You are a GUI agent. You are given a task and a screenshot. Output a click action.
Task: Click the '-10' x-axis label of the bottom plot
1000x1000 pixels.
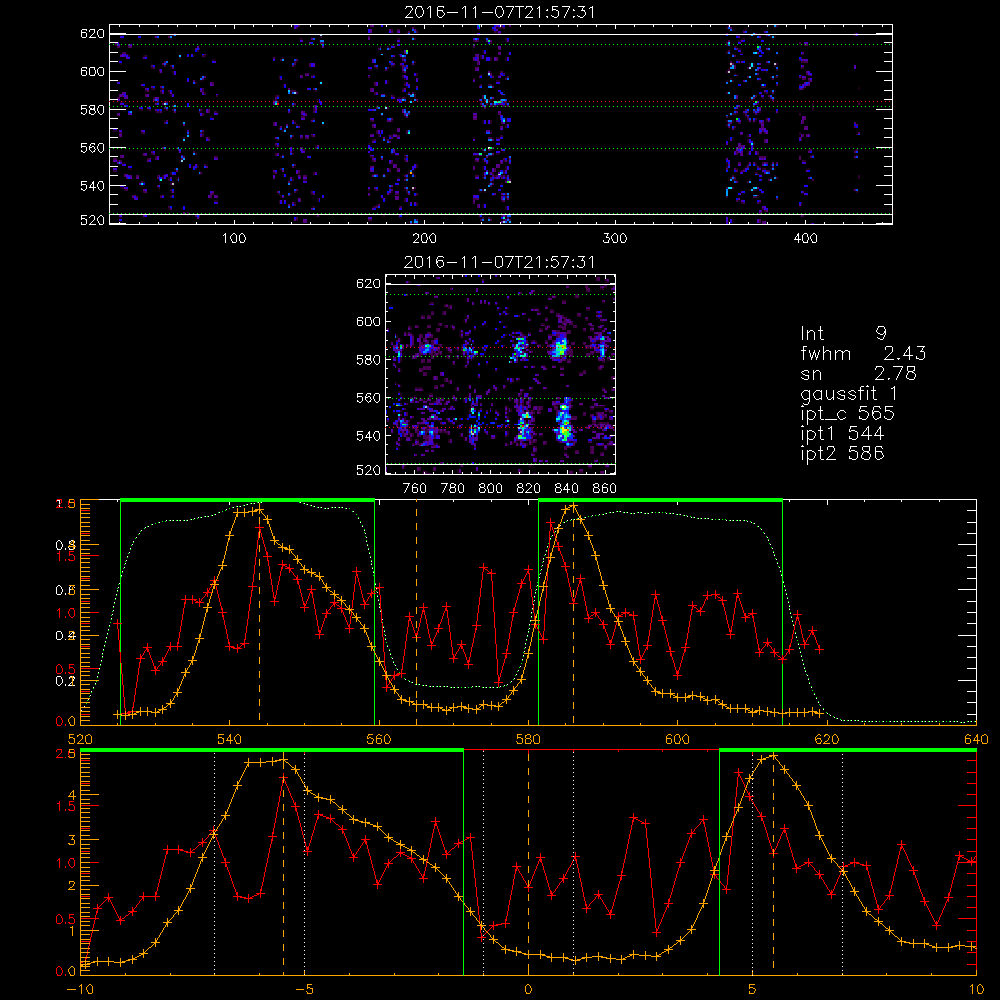(x=80, y=990)
